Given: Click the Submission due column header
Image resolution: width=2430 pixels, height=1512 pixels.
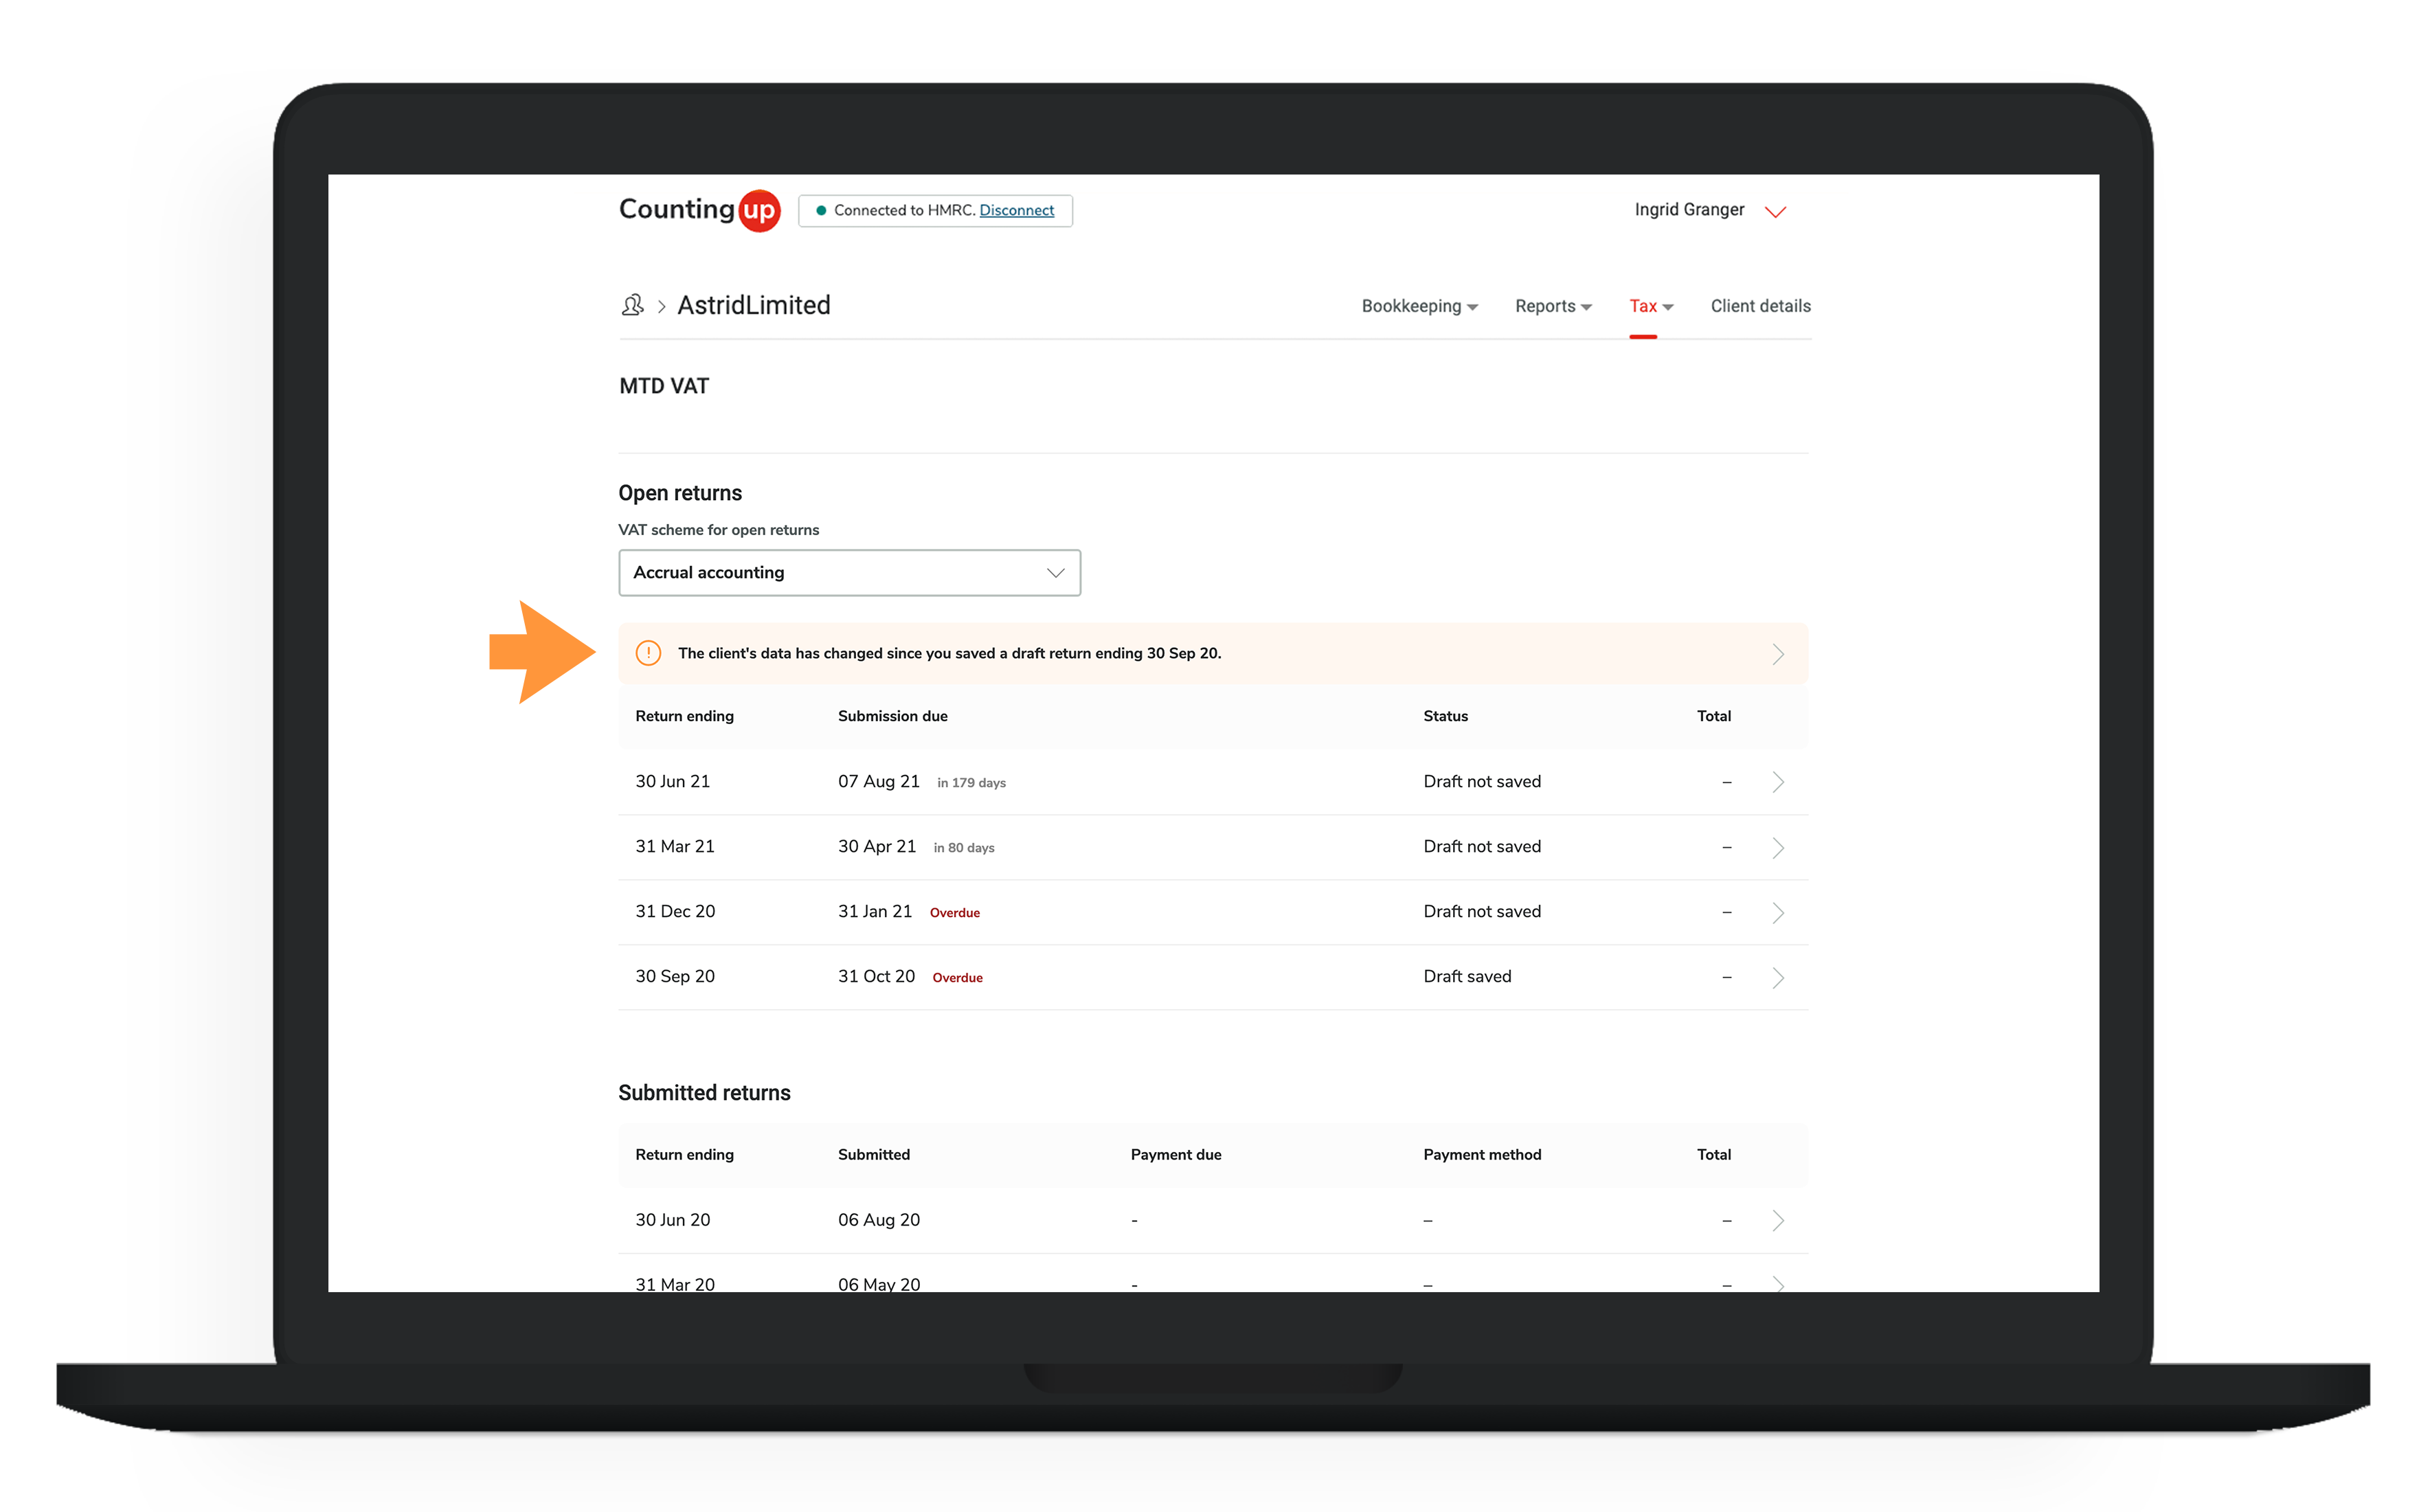Looking at the screenshot, I should click(892, 716).
